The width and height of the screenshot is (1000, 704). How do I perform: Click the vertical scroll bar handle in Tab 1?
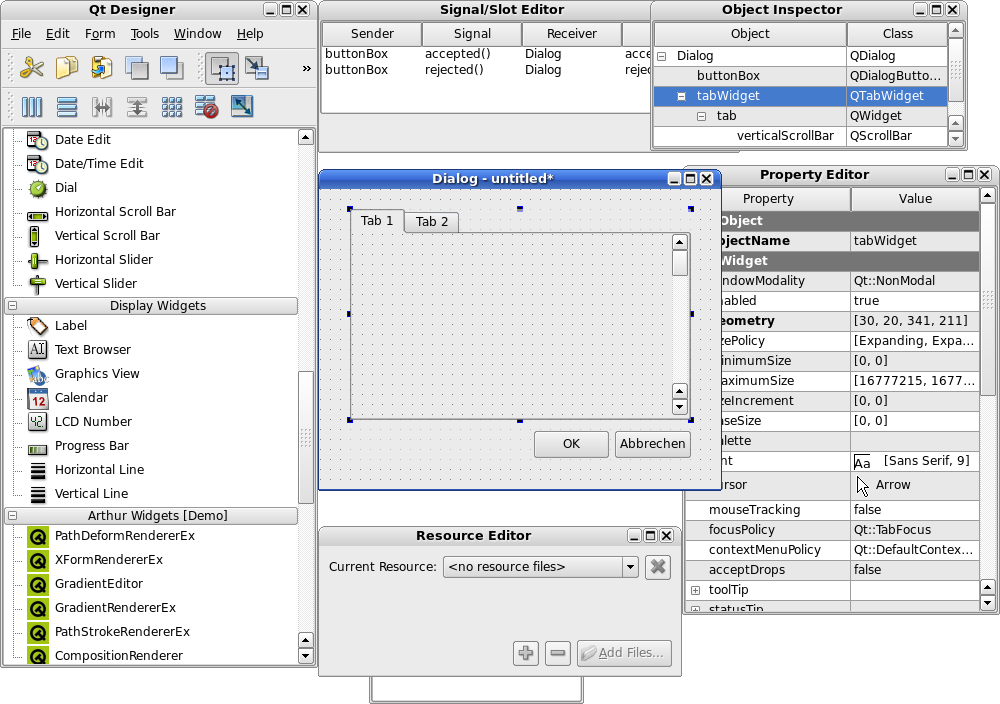(680, 263)
